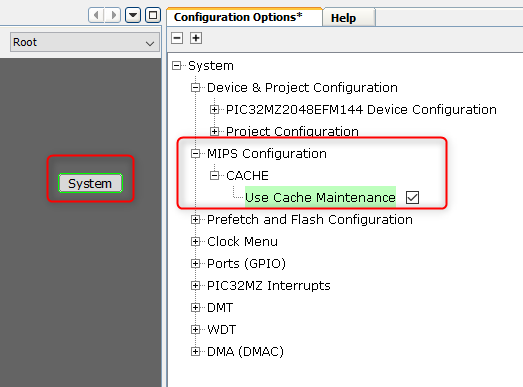
Task: Expand Project Configuration node
Action: pyautogui.click(x=214, y=131)
